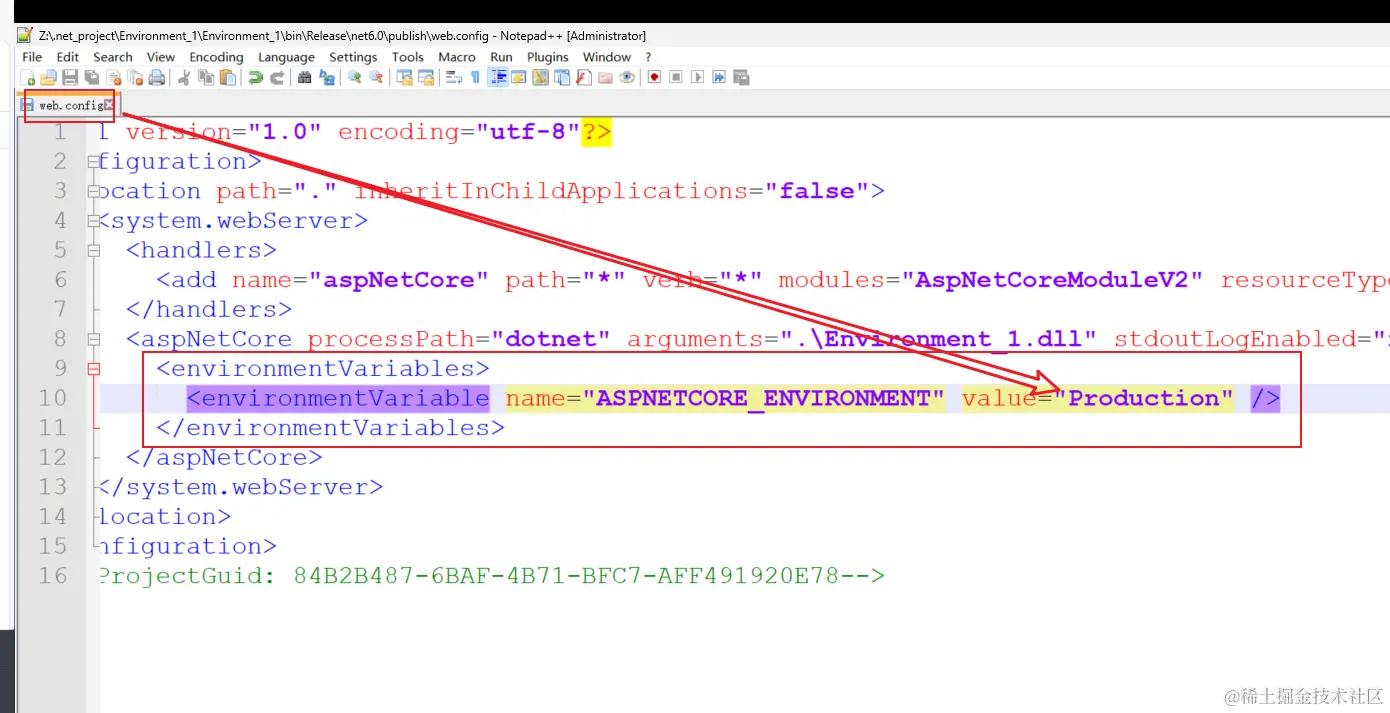Toggle synchronize horizontal scrolling
This screenshot has height=713, width=1390.
pyautogui.click(x=426, y=77)
